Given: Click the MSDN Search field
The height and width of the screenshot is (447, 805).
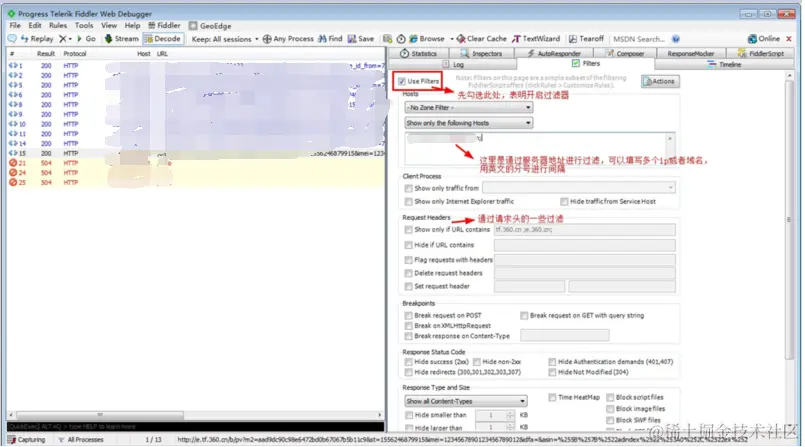Looking at the screenshot, I should [x=639, y=39].
